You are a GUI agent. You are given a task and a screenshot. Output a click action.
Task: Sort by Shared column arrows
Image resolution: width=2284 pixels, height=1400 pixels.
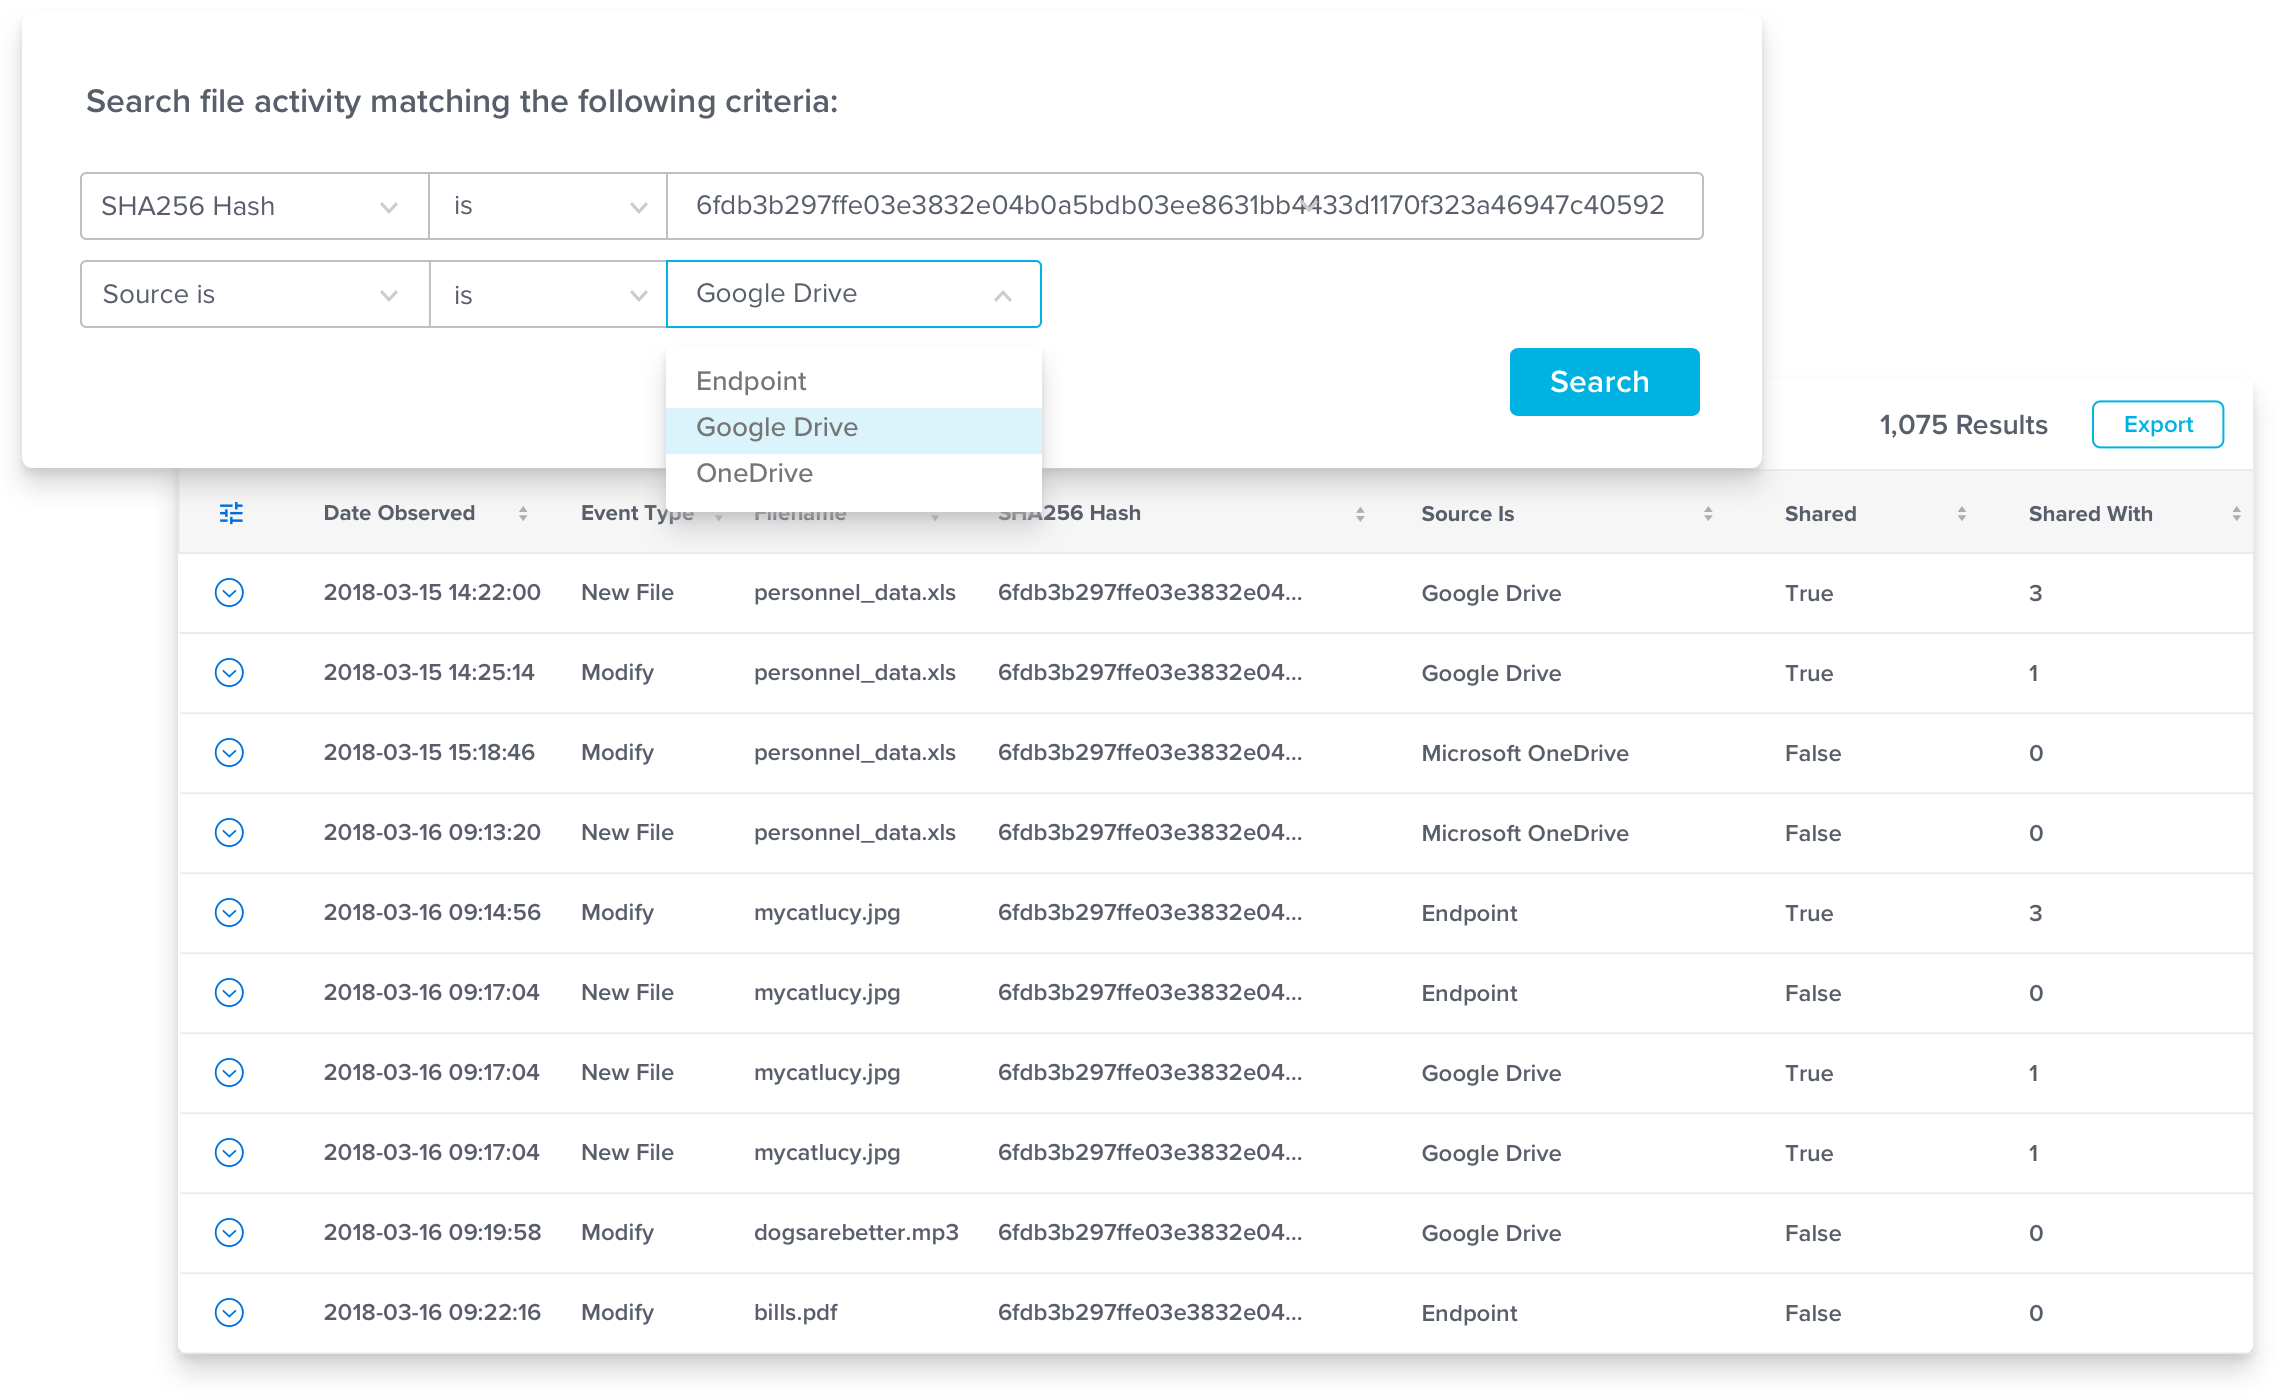tap(1962, 514)
